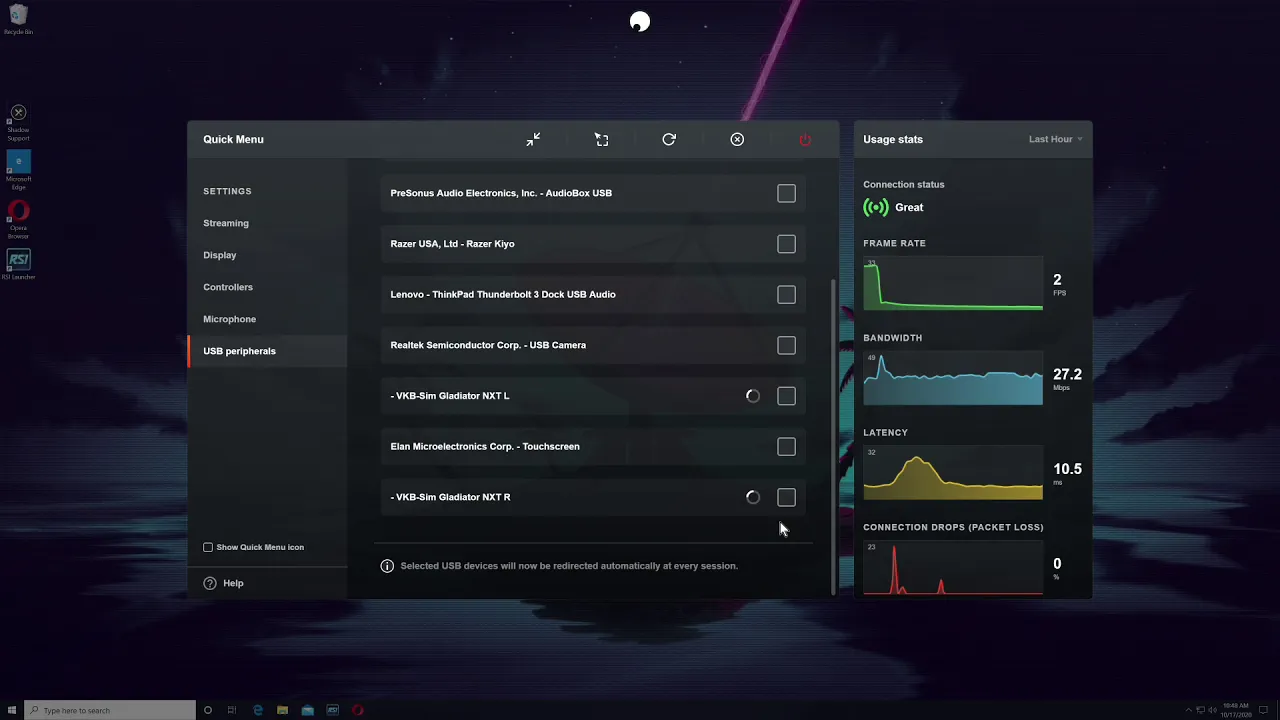The height and width of the screenshot is (720, 1280).
Task: Enable the Show Quick Menu icon checkbox
Action: tap(208, 547)
